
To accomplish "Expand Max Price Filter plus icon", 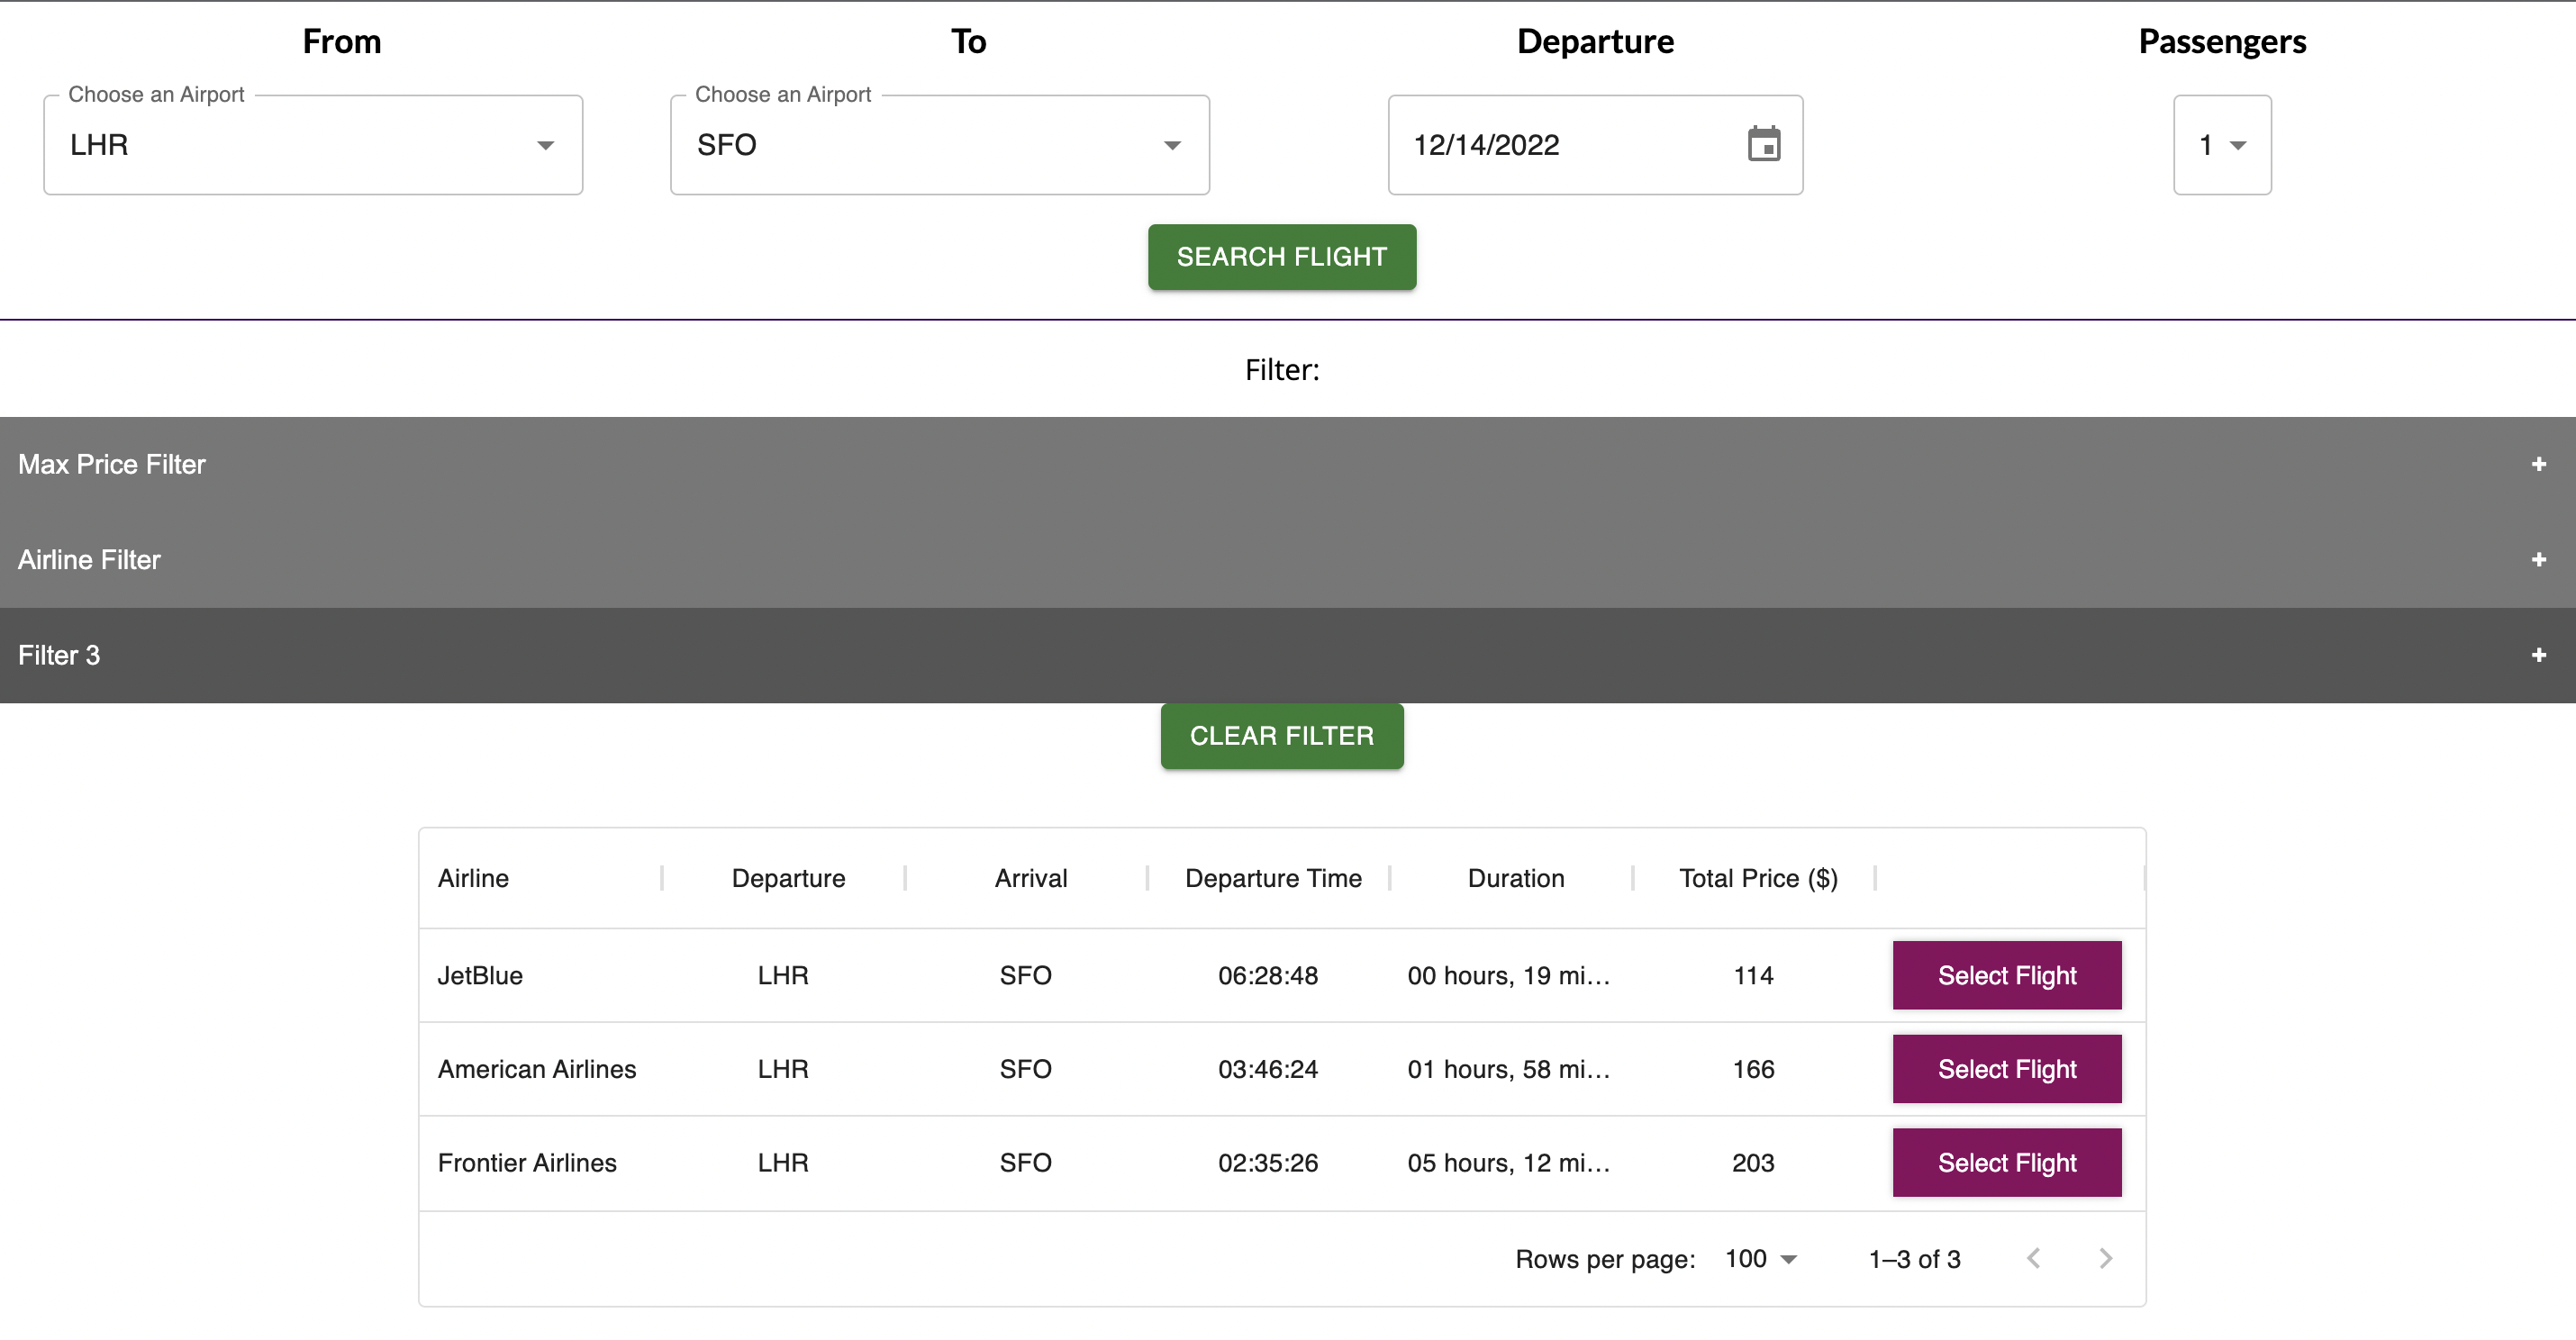I will click(x=2538, y=464).
